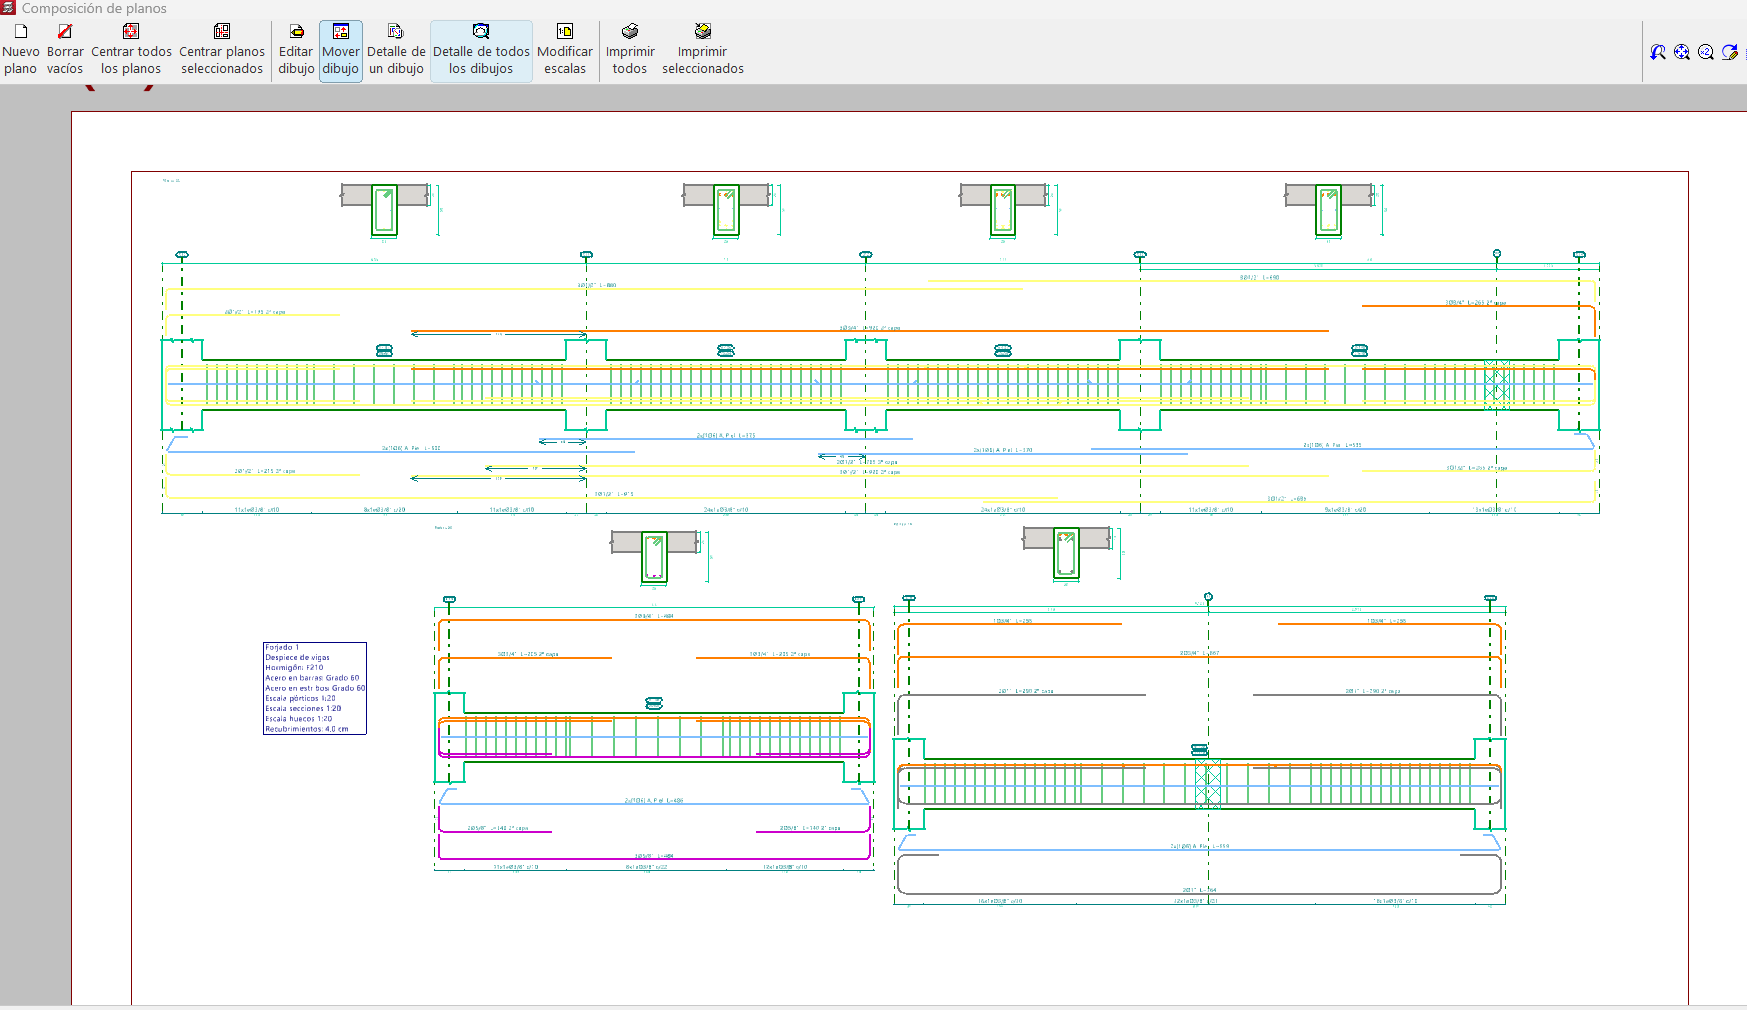This screenshot has height=1010, width=1747.
Task: Restore previous zoom with magnifier arrow icon
Action: tap(1658, 53)
